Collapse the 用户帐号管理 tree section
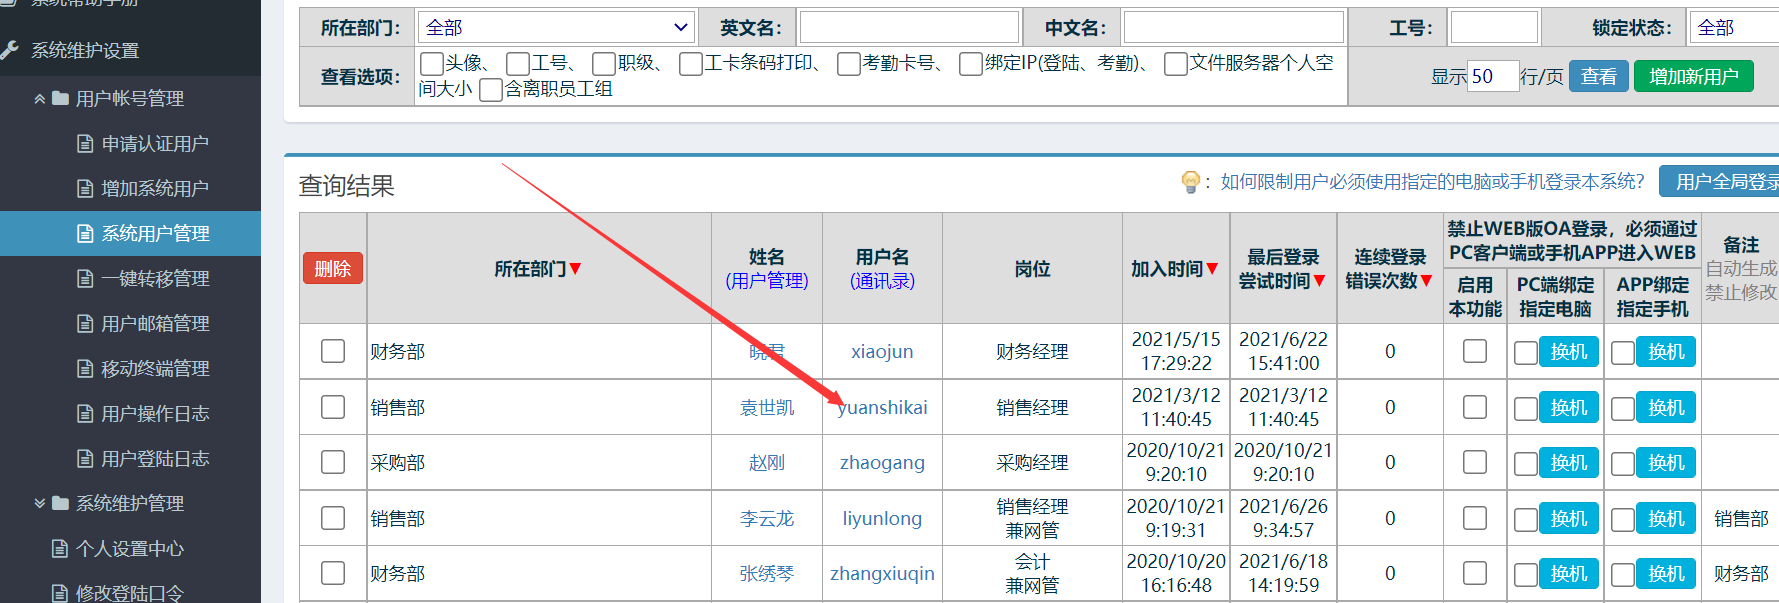This screenshot has width=1779, height=603. pyautogui.click(x=39, y=99)
